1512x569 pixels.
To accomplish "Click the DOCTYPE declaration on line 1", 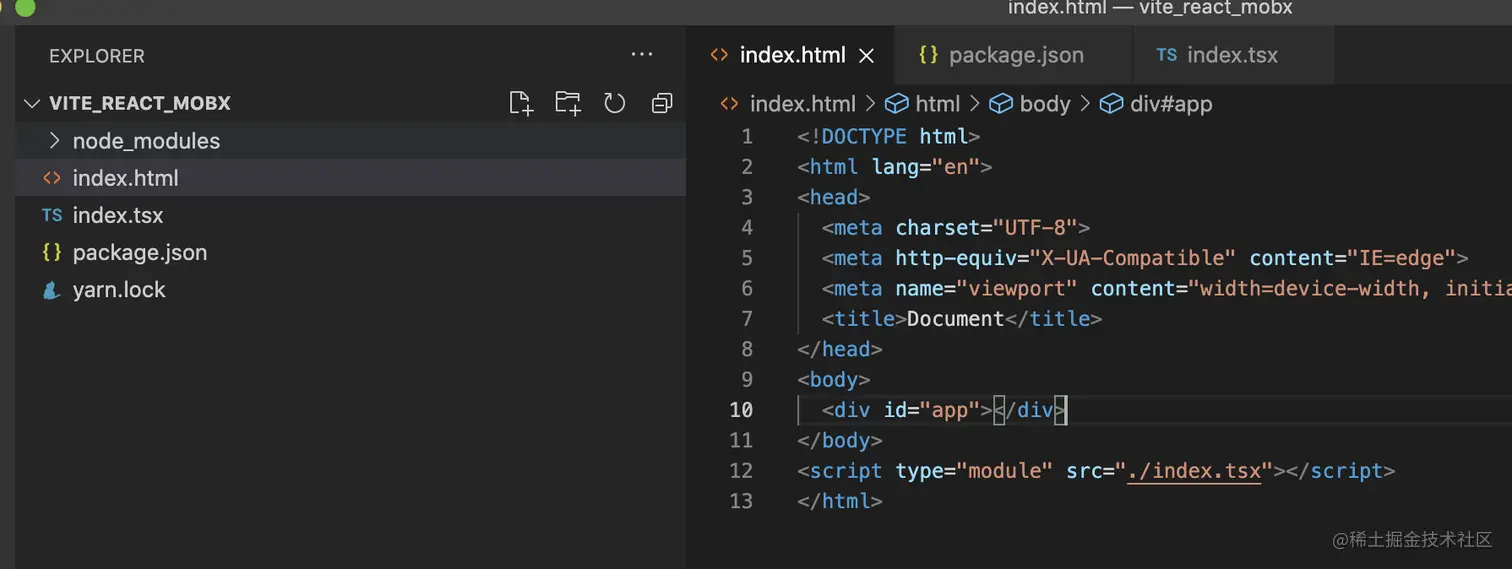I will pyautogui.click(x=888, y=137).
